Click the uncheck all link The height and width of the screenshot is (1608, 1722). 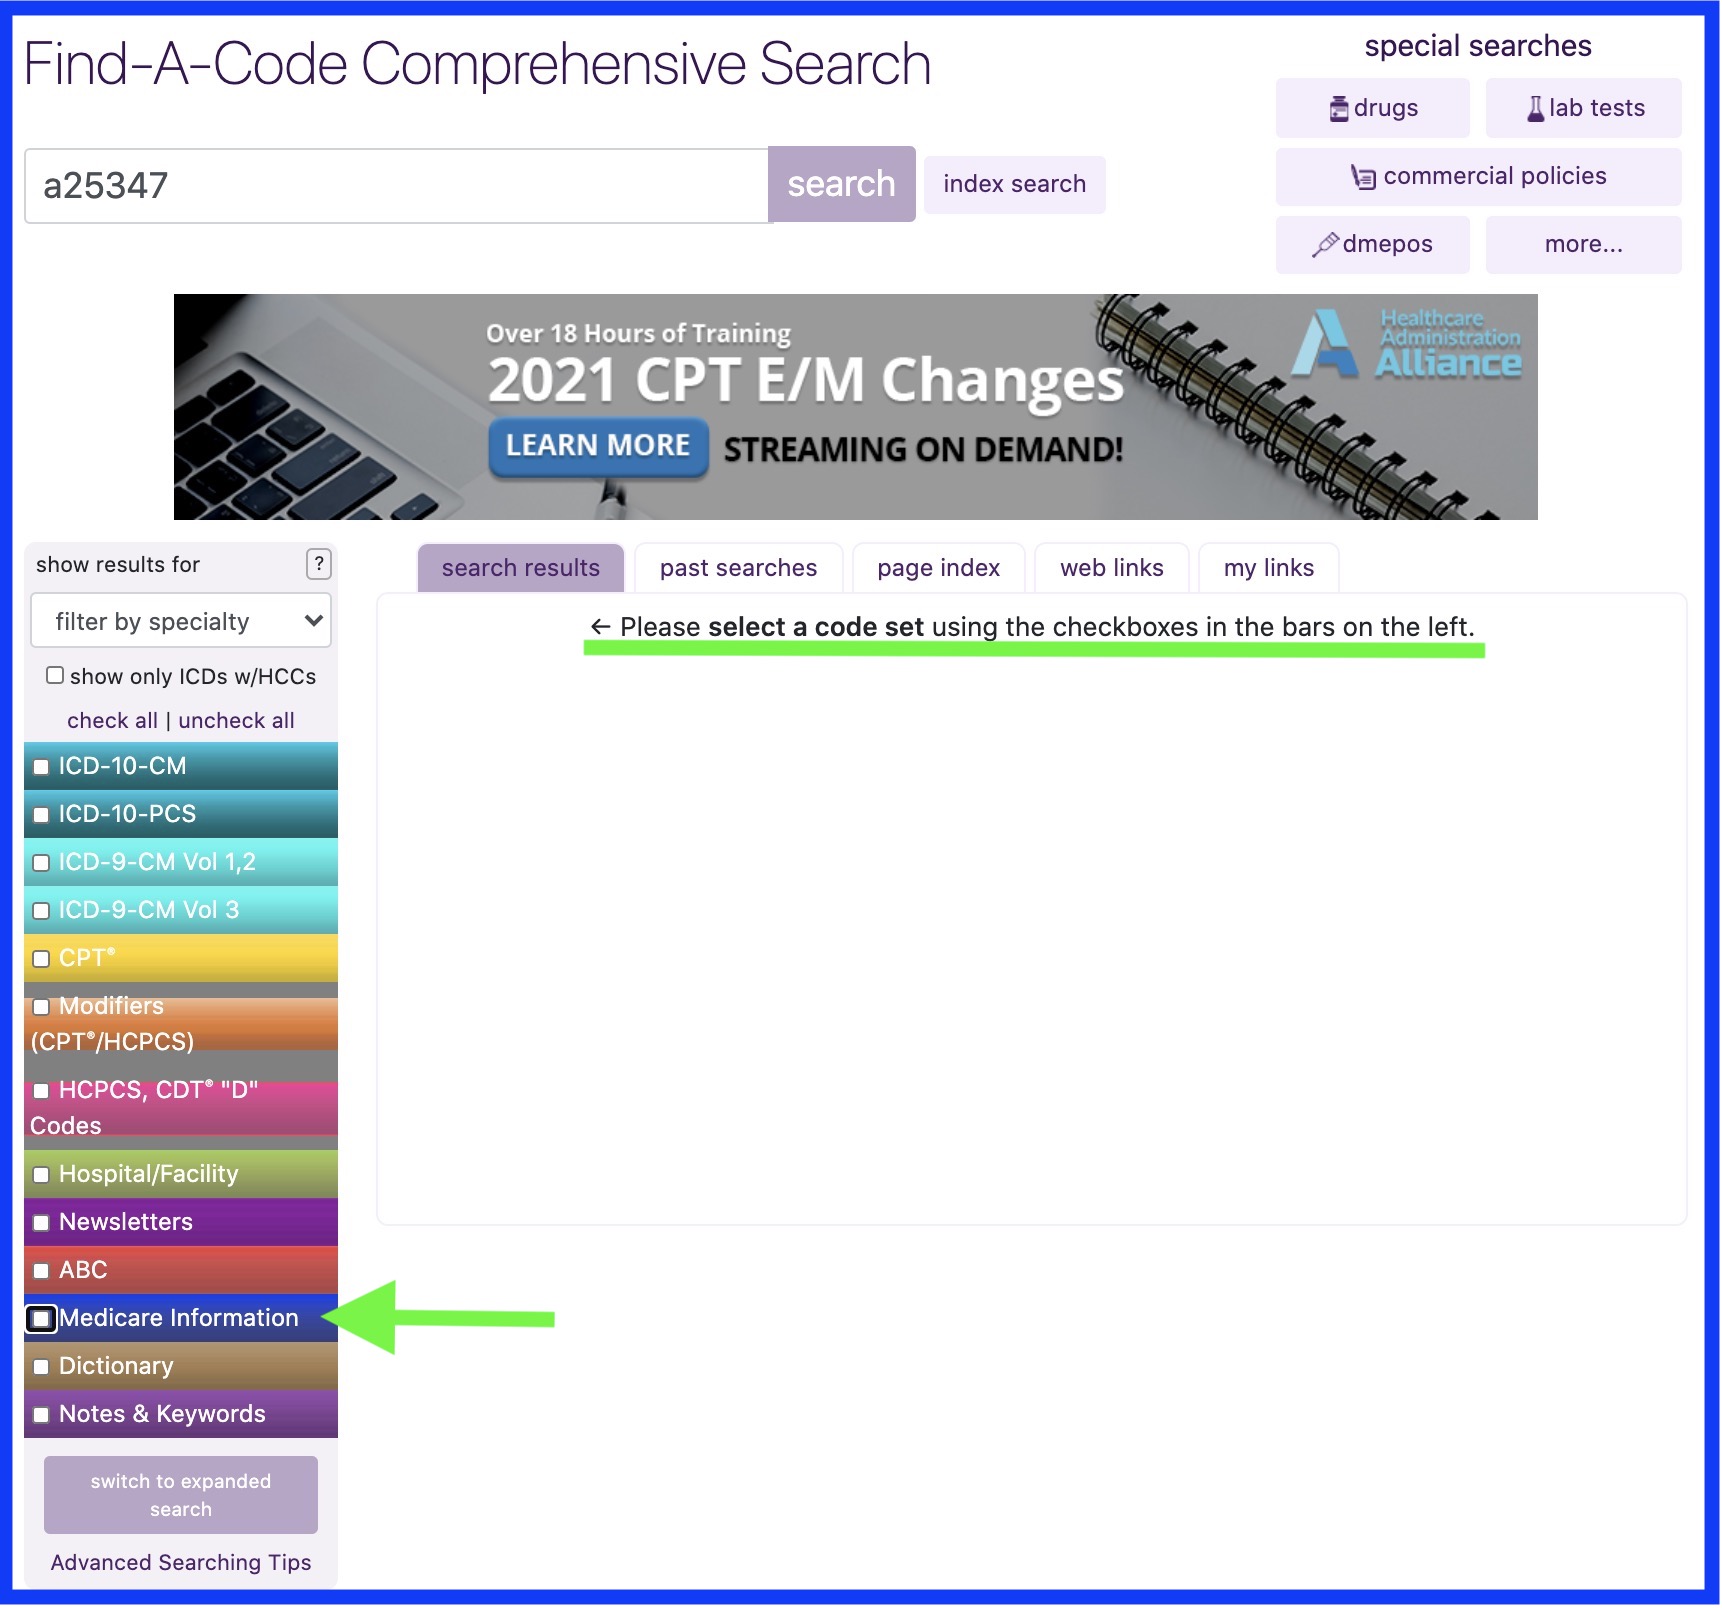pos(236,720)
